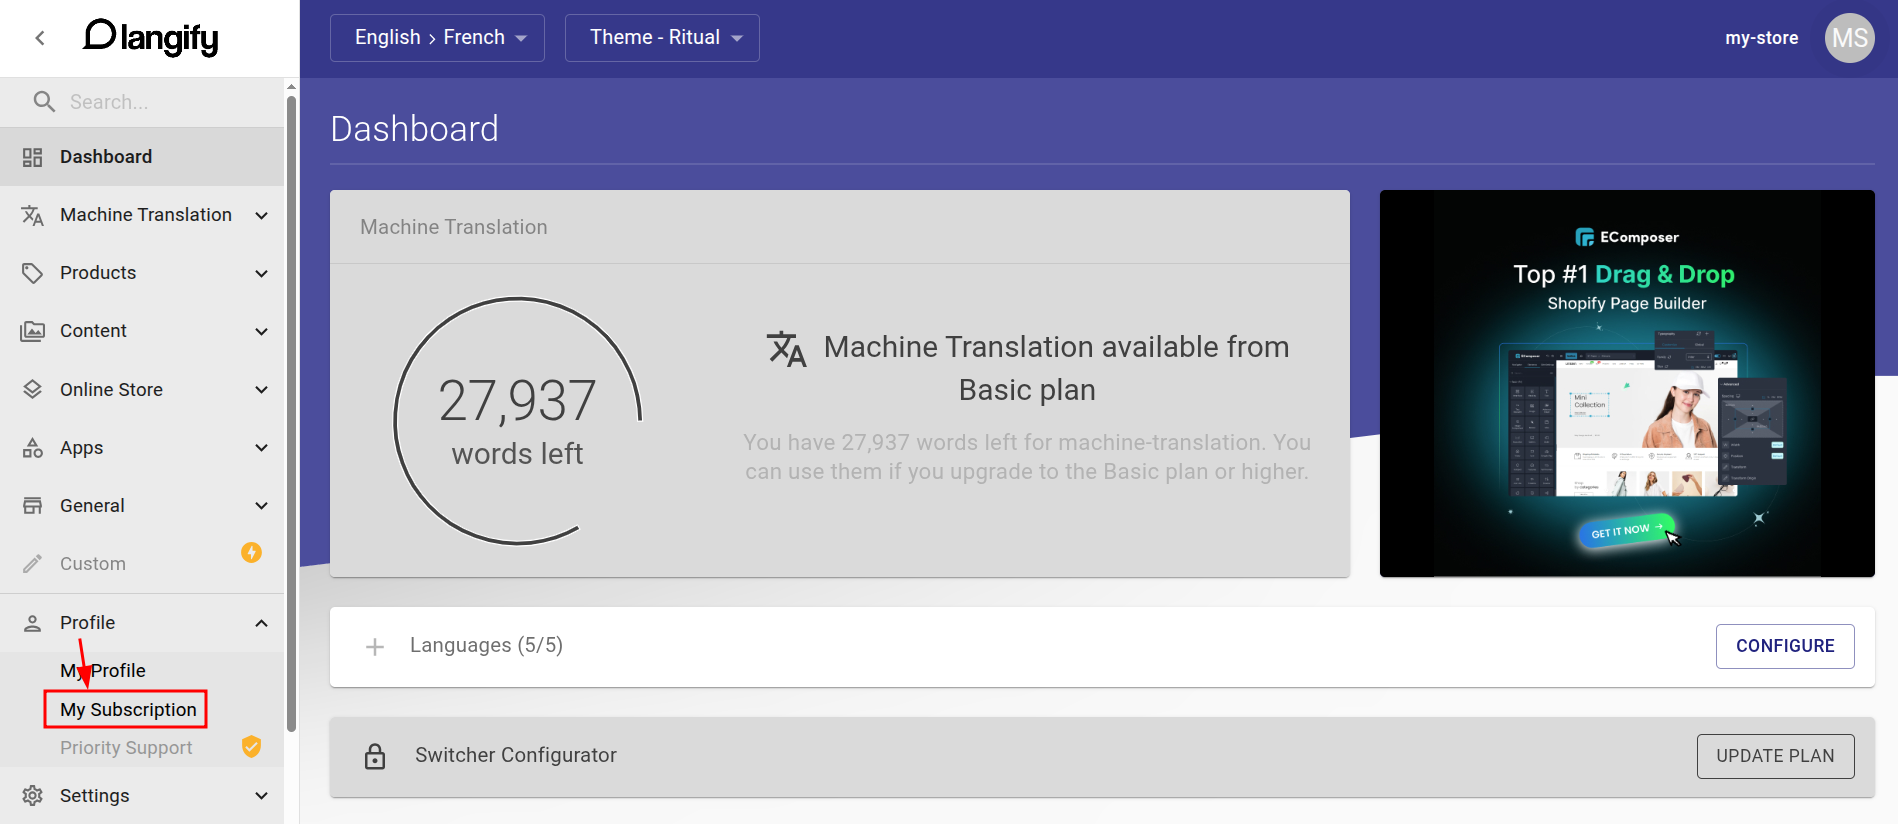Image resolution: width=1898 pixels, height=824 pixels.
Task: Click the Profile person icon
Action: coord(33,622)
